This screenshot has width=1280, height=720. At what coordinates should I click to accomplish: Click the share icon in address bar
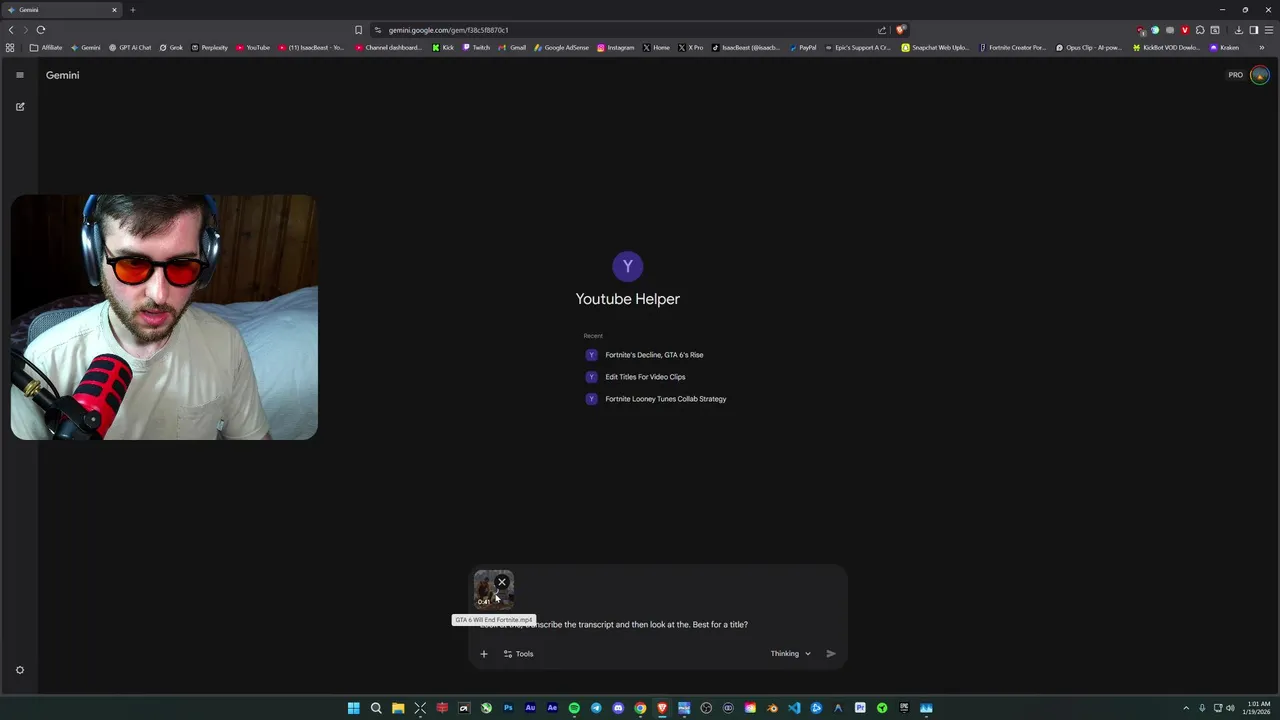click(882, 30)
